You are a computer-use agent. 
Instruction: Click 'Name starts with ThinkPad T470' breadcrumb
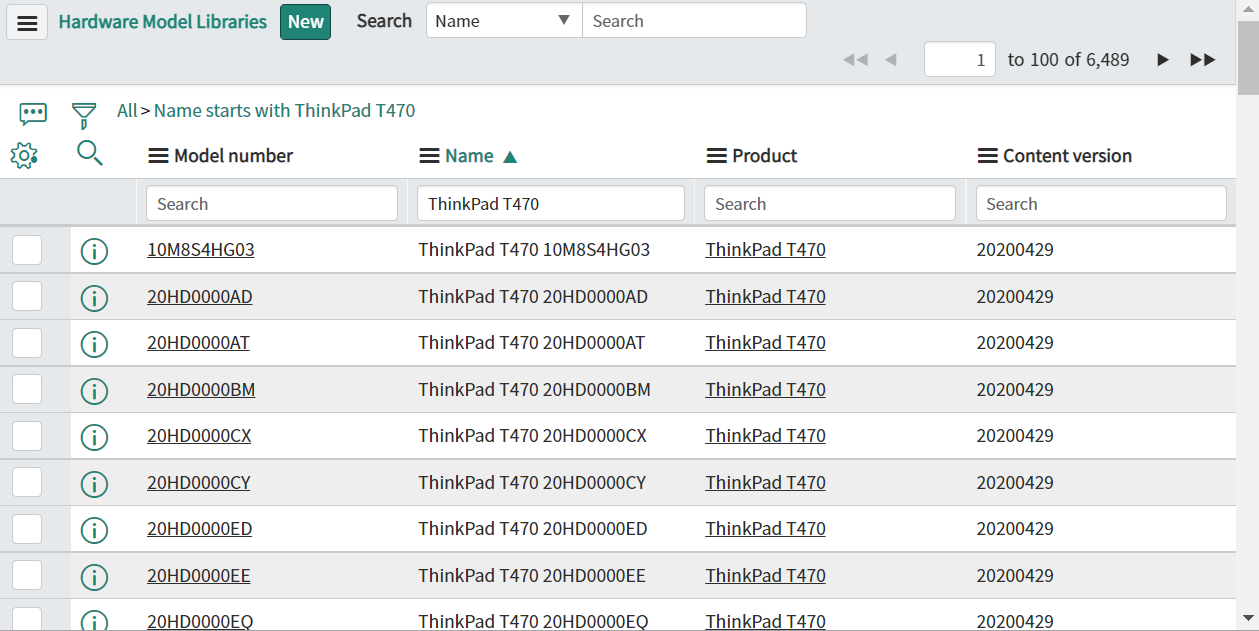pyautogui.click(x=284, y=111)
